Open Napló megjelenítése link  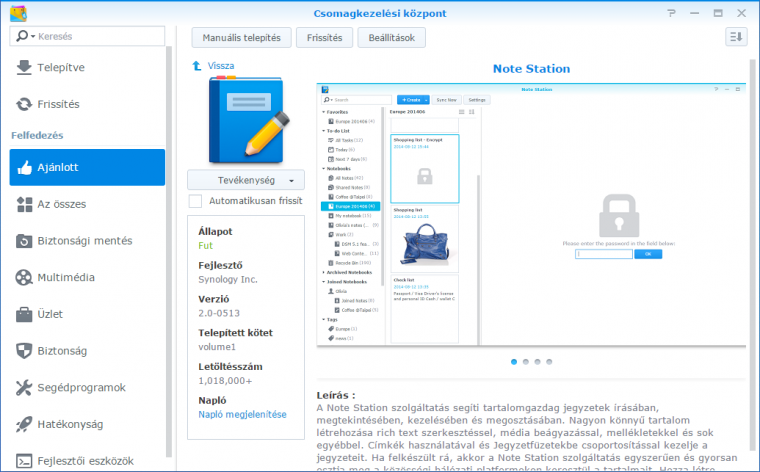[242, 414]
